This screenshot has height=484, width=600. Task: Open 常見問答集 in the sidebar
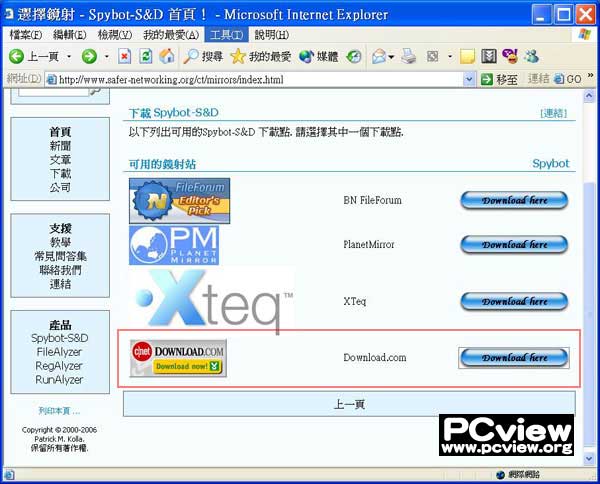[60, 256]
